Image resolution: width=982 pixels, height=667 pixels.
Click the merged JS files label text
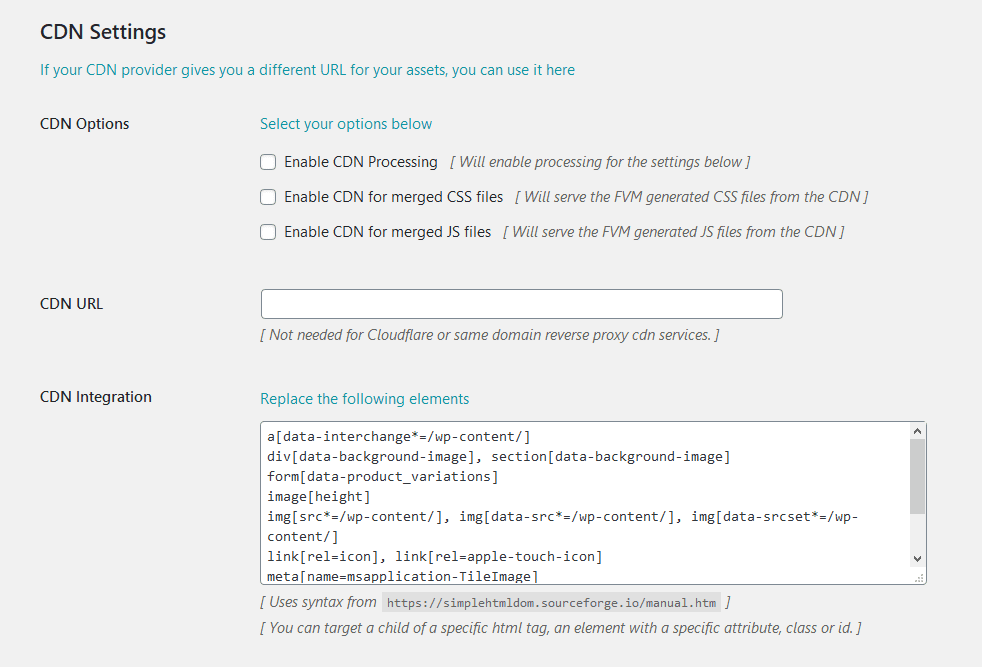388,232
